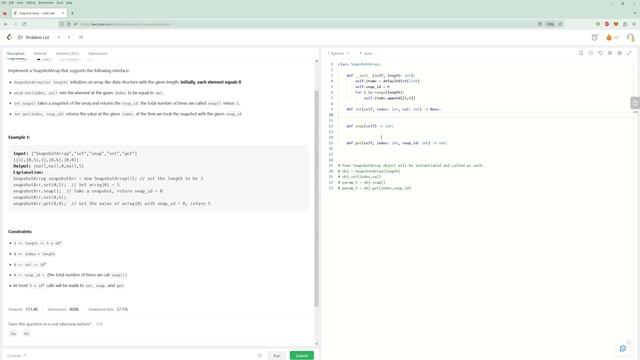This screenshot has width=640, height=360.
Task: Open the Tools menu in Firefox
Action: click(x=60, y=2)
